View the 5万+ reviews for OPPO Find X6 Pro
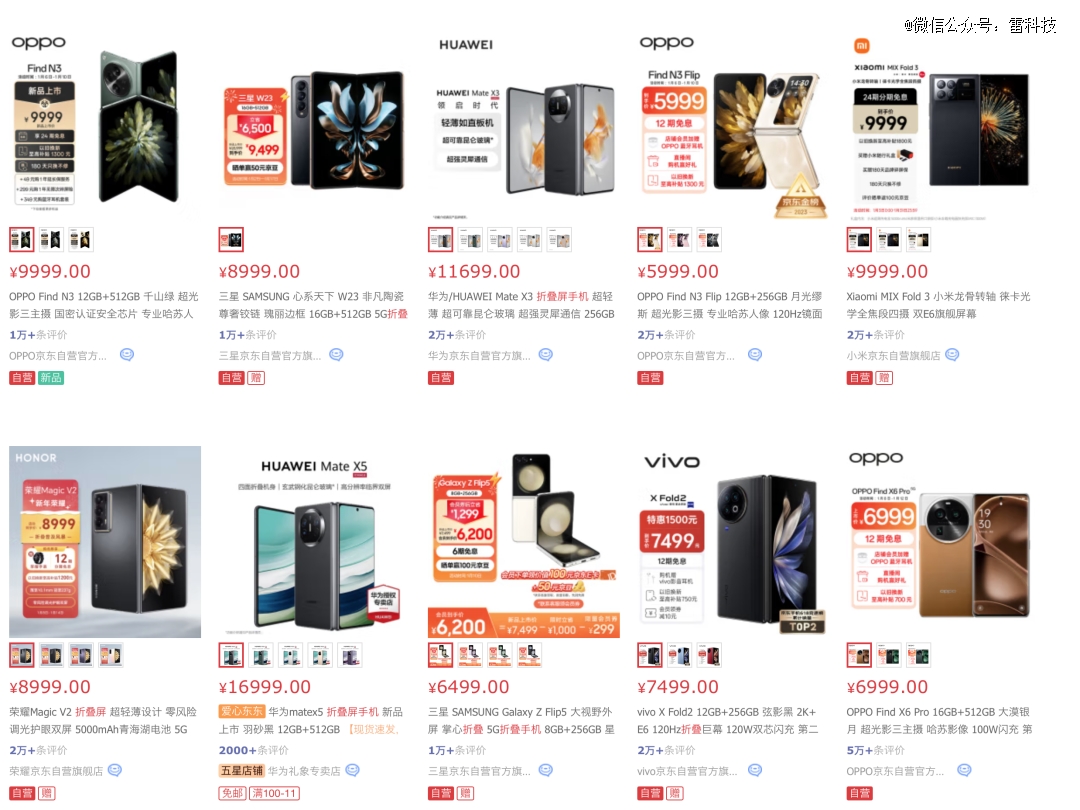This screenshot has height=810, width=1080. 875,750
